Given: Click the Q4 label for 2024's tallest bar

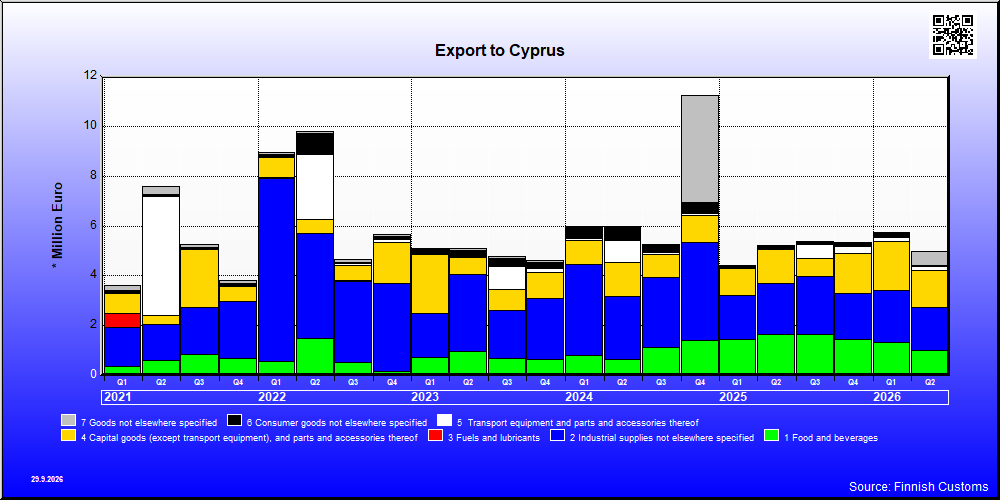Looking at the screenshot, I should coord(700,381).
